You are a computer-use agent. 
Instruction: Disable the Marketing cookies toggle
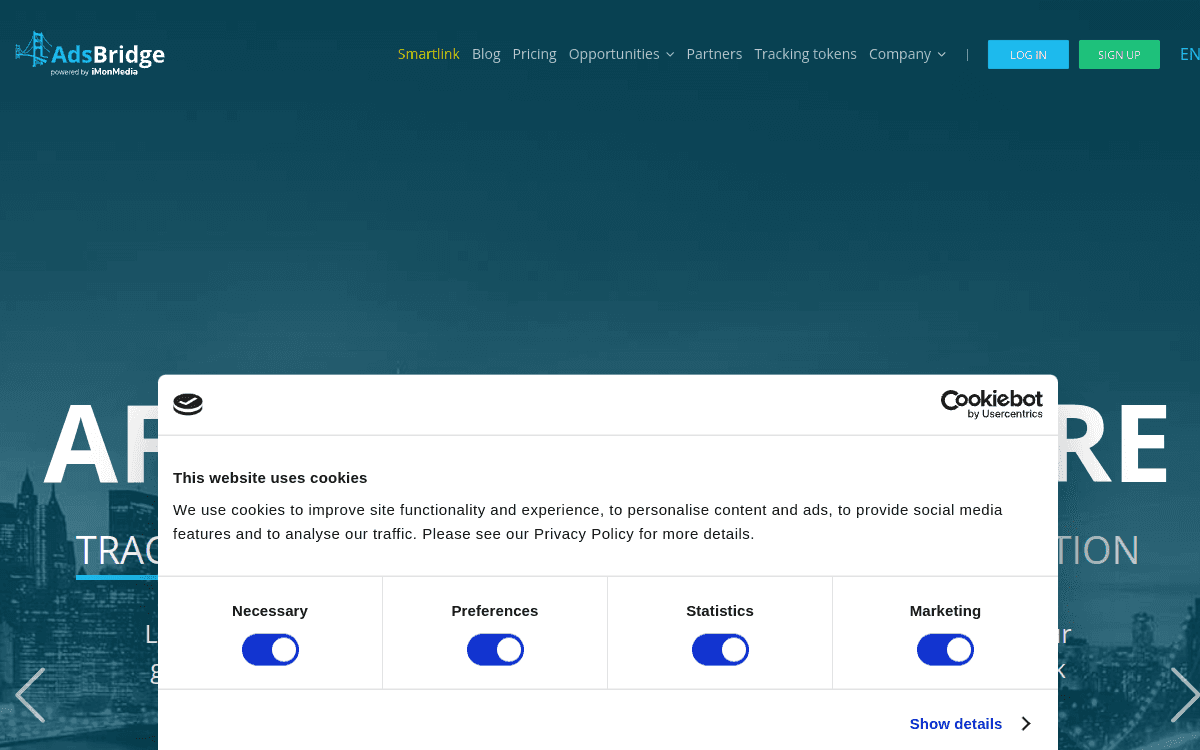pyautogui.click(x=945, y=649)
